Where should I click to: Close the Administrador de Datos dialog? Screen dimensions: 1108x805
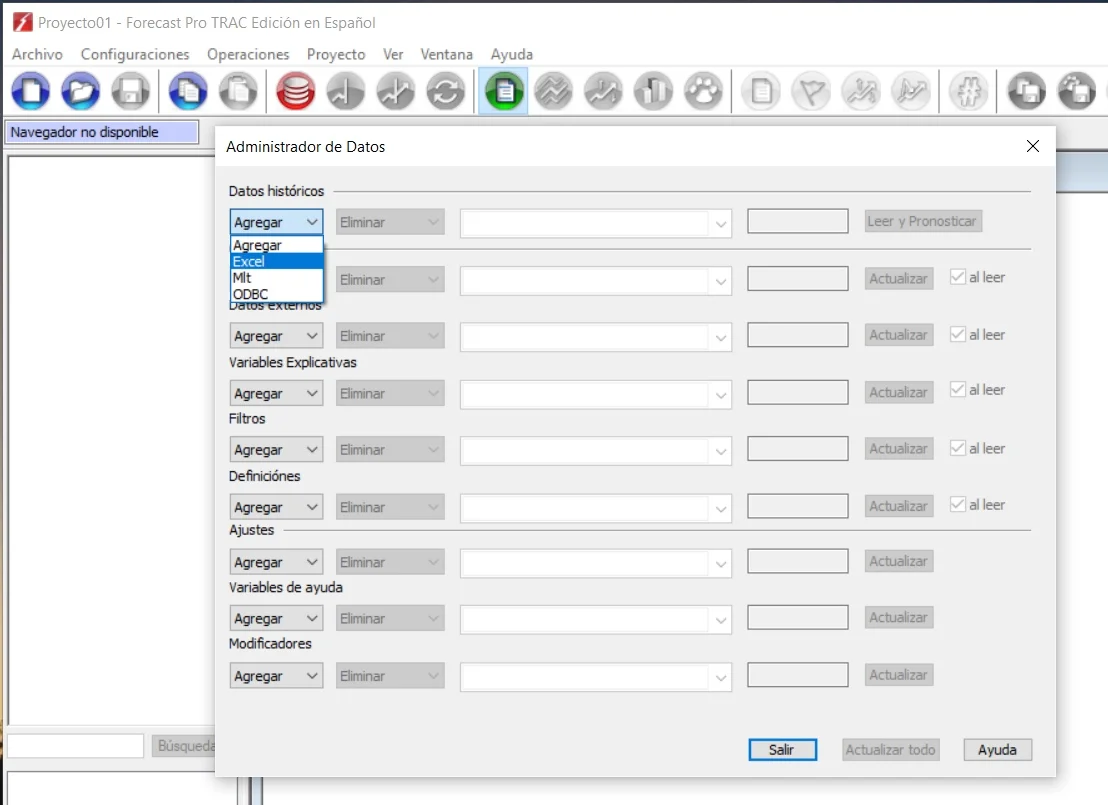tap(1032, 146)
